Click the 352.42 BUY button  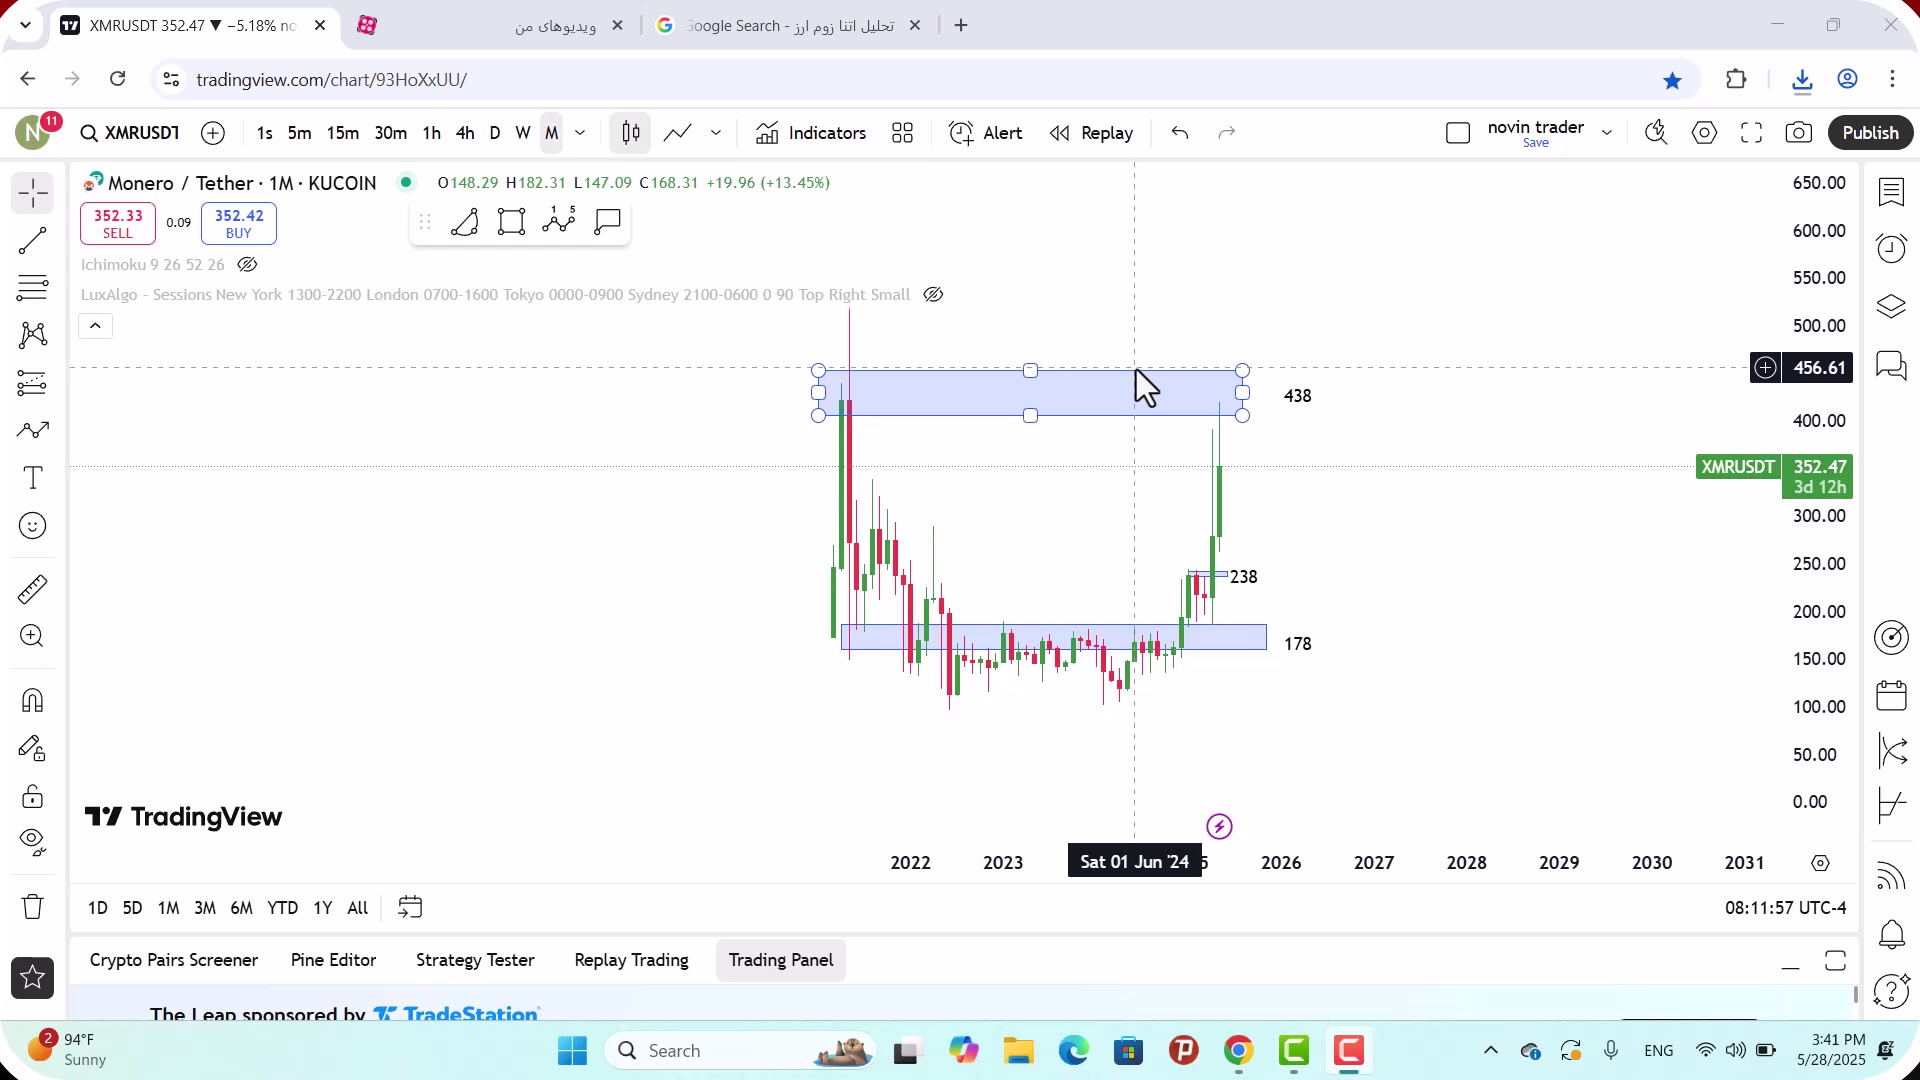[239, 224]
